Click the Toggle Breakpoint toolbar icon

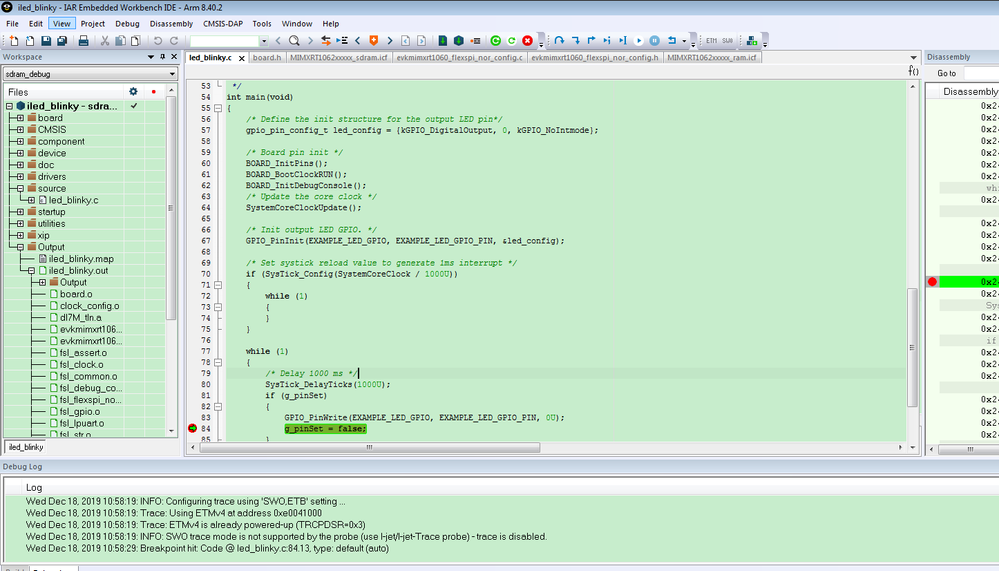tap(475, 41)
